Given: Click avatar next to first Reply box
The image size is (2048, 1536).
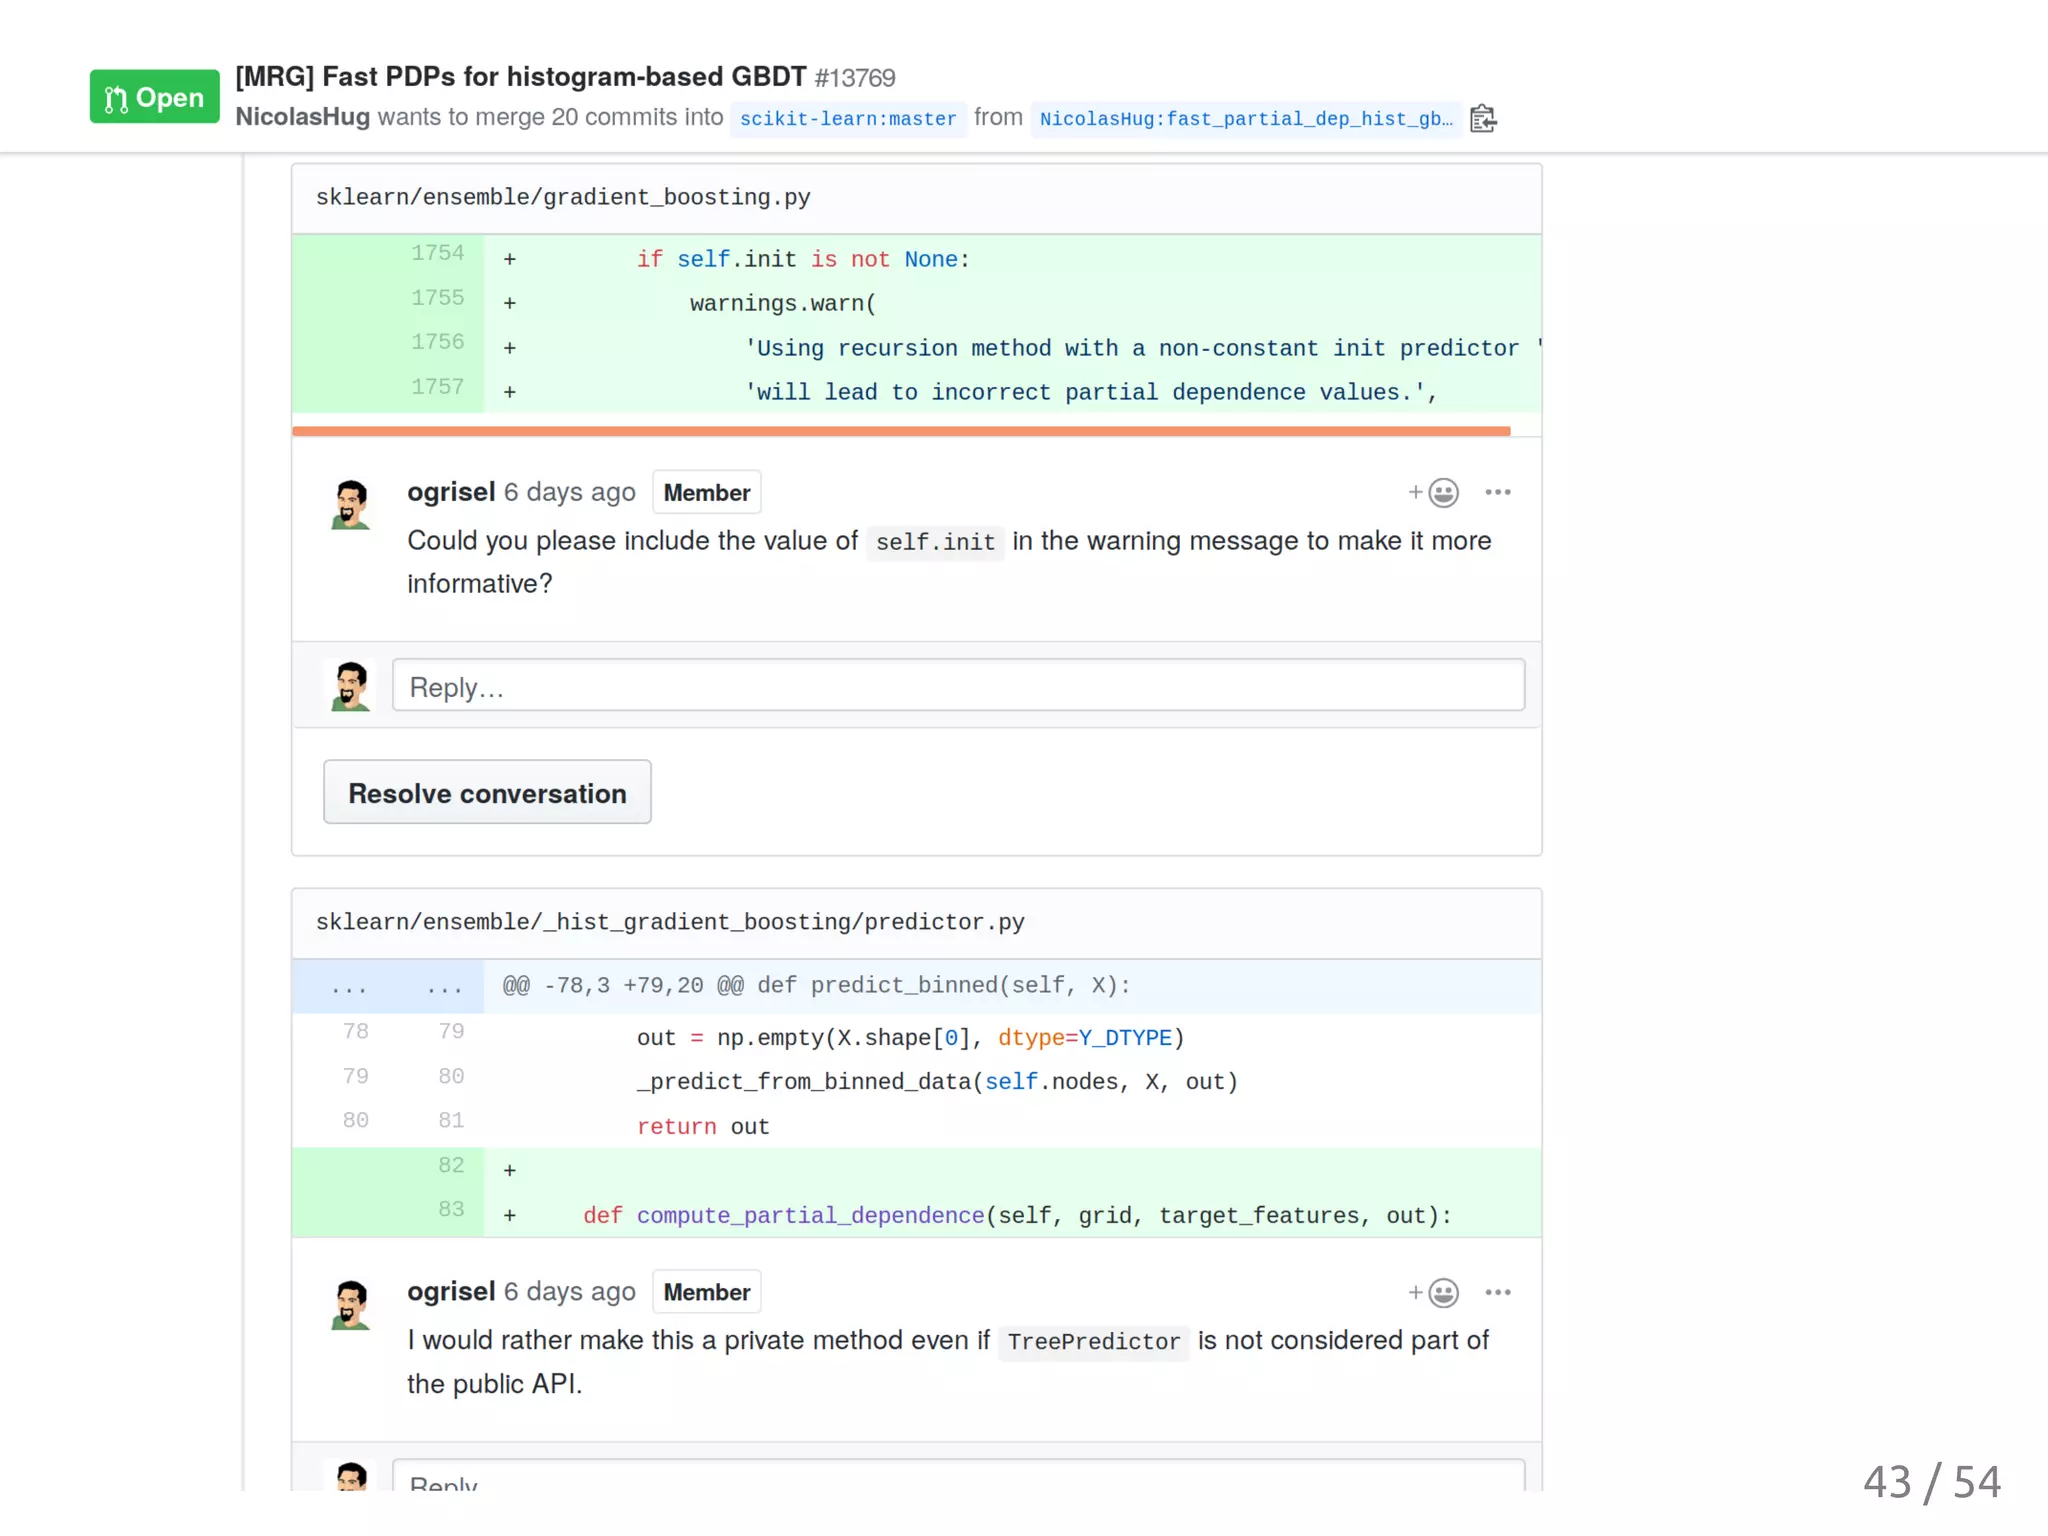Looking at the screenshot, I should [350, 686].
